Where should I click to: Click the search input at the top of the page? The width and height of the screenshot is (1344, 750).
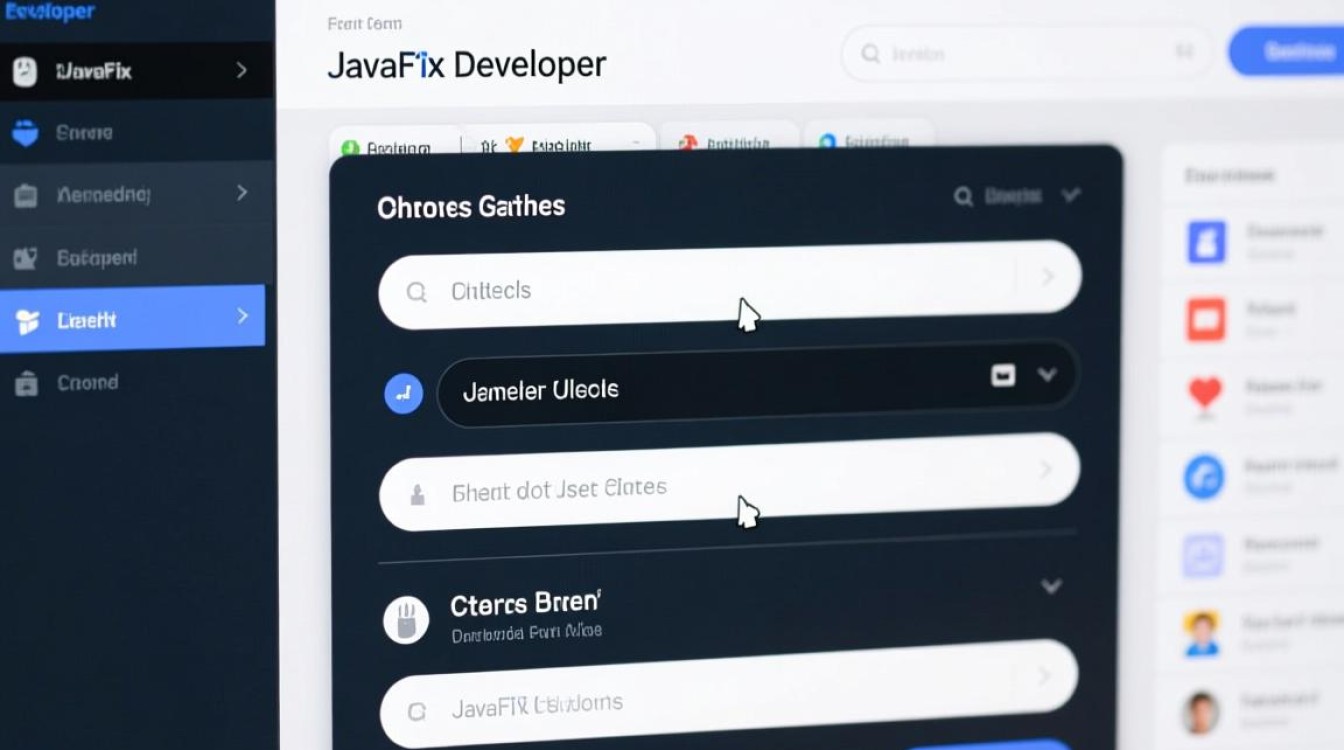point(1020,53)
